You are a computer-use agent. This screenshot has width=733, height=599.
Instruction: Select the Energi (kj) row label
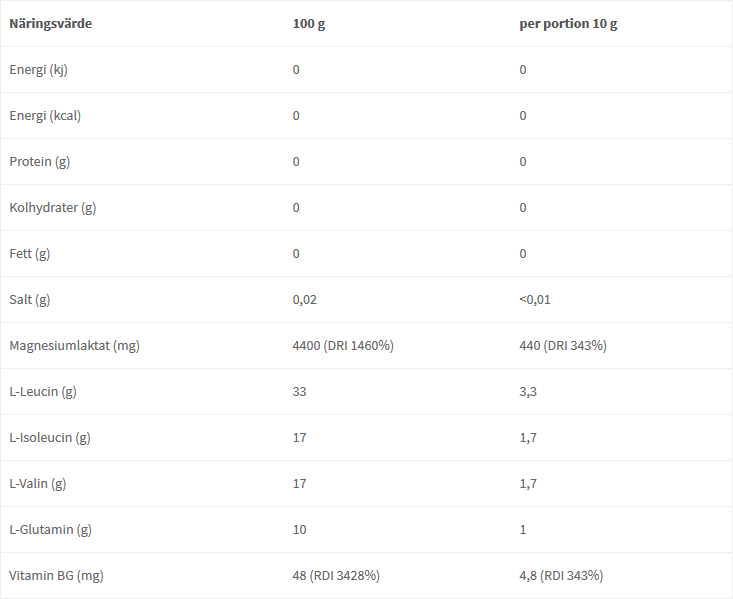tap(38, 70)
